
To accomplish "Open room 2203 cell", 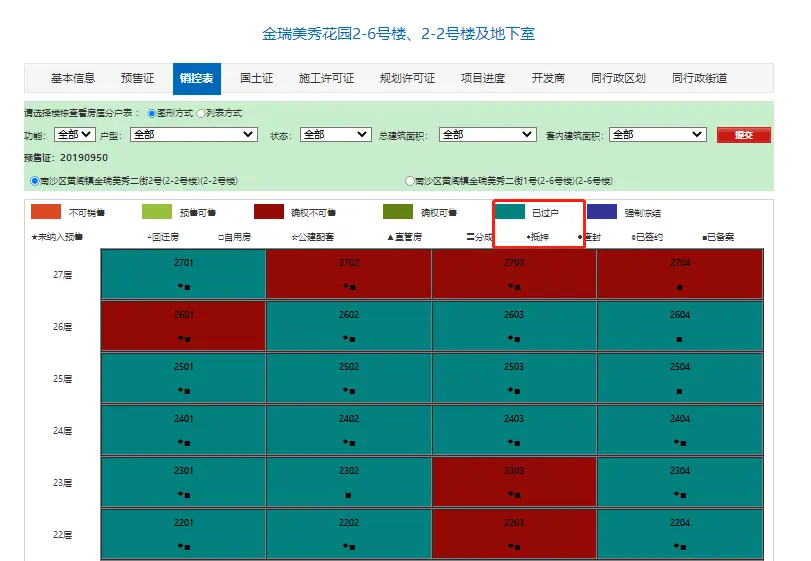I will click(x=514, y=534).
